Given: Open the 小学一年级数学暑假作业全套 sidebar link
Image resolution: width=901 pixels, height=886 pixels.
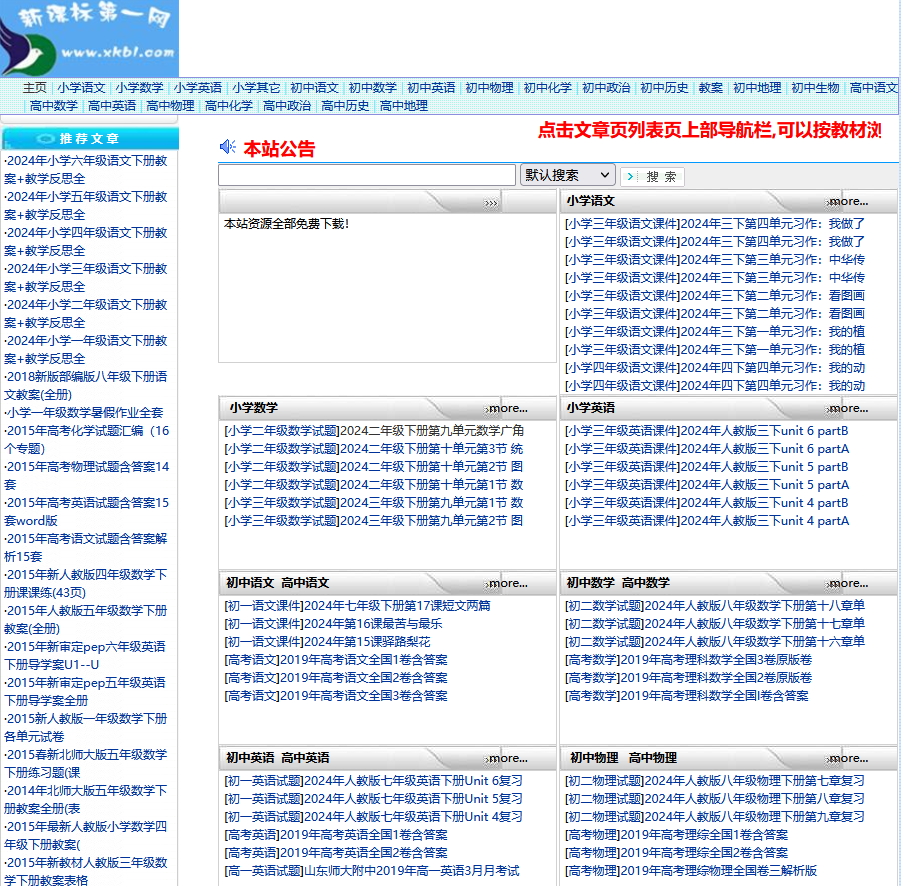Looking at the screenshot, I should 84,412.
